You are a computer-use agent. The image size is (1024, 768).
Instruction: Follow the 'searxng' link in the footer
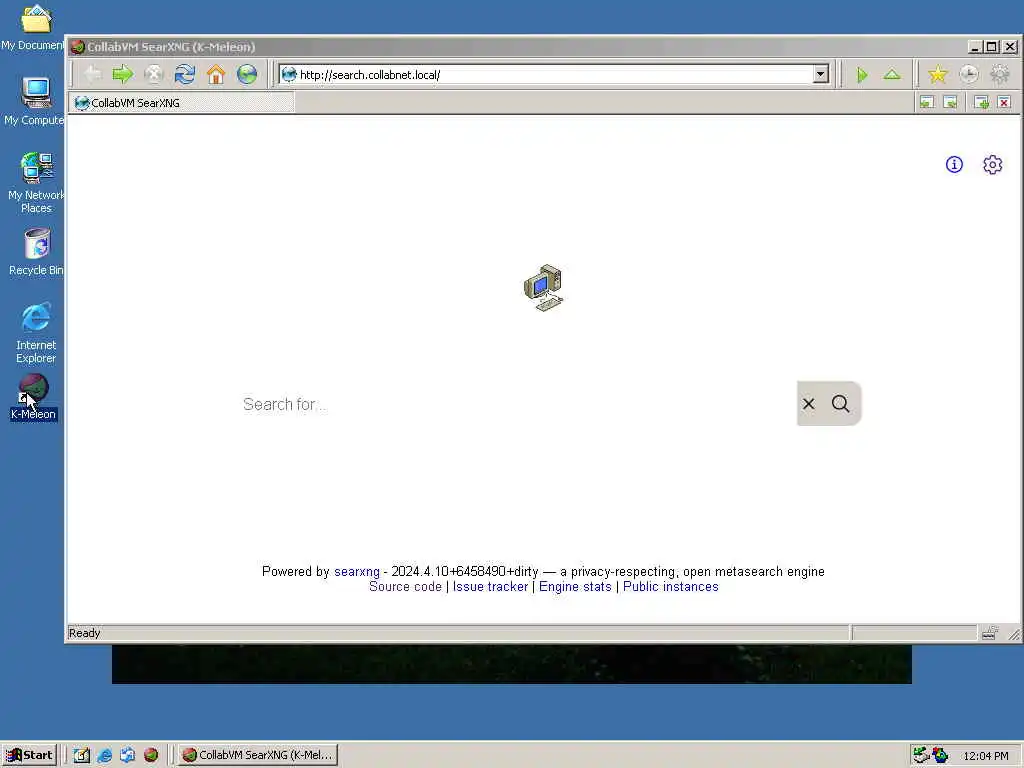(357, 571)
